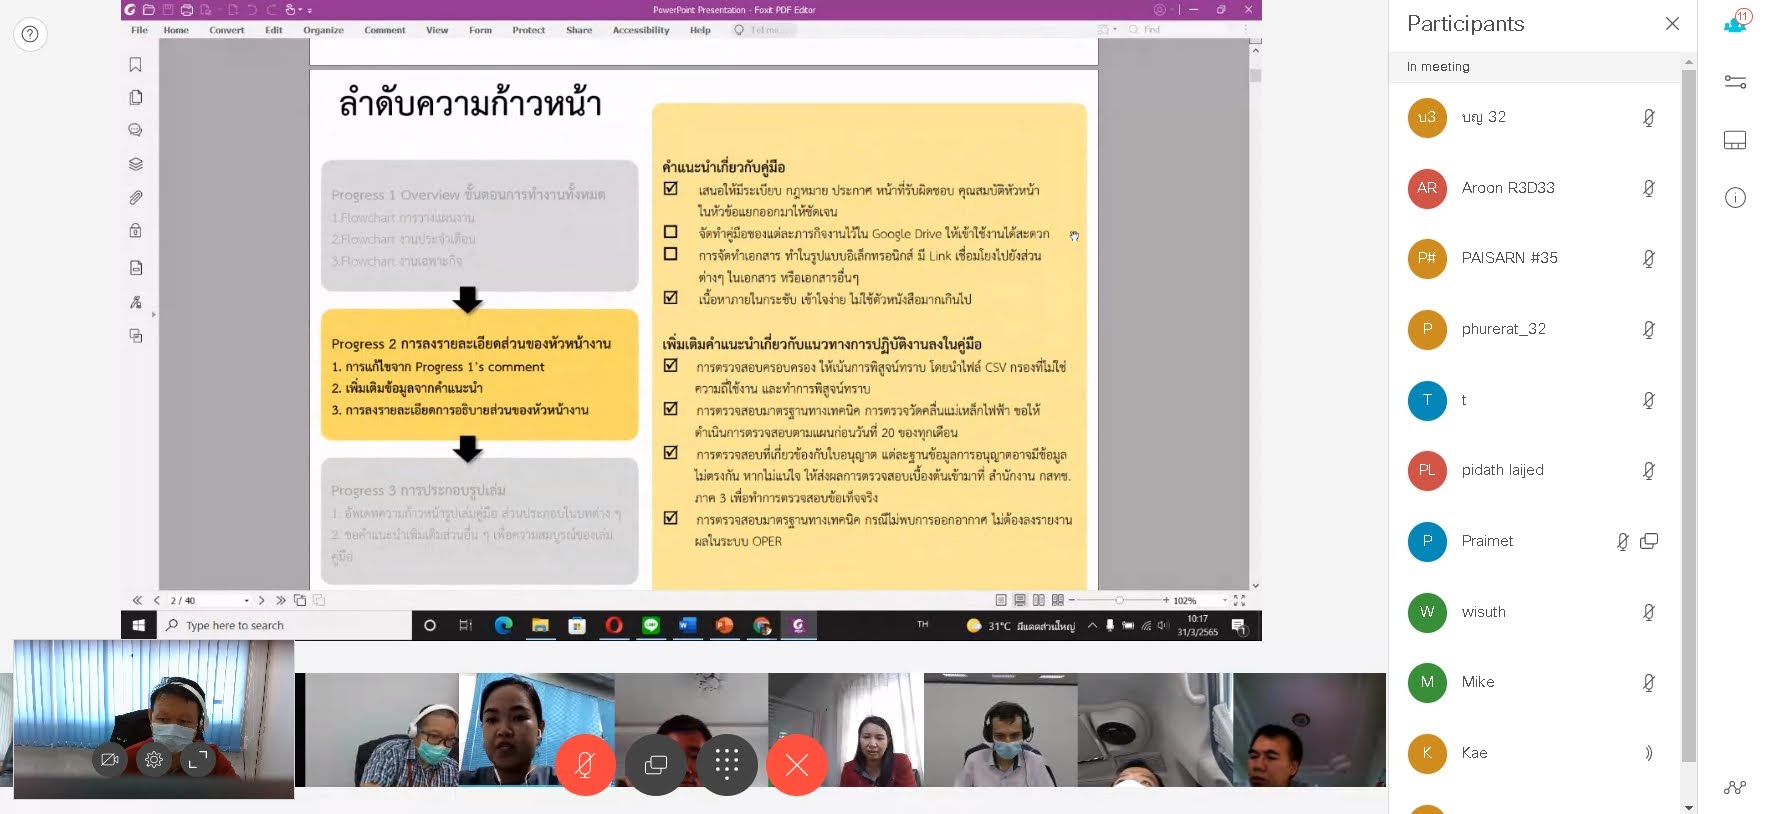The image size is (1769, 814).
Task: Unmute microphone with red mic button
Action: click(x=585, y=765)
